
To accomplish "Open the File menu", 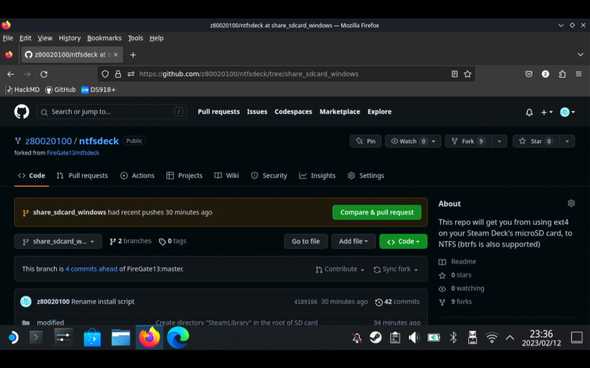I will pyautogui.click(x=8, y=38).
